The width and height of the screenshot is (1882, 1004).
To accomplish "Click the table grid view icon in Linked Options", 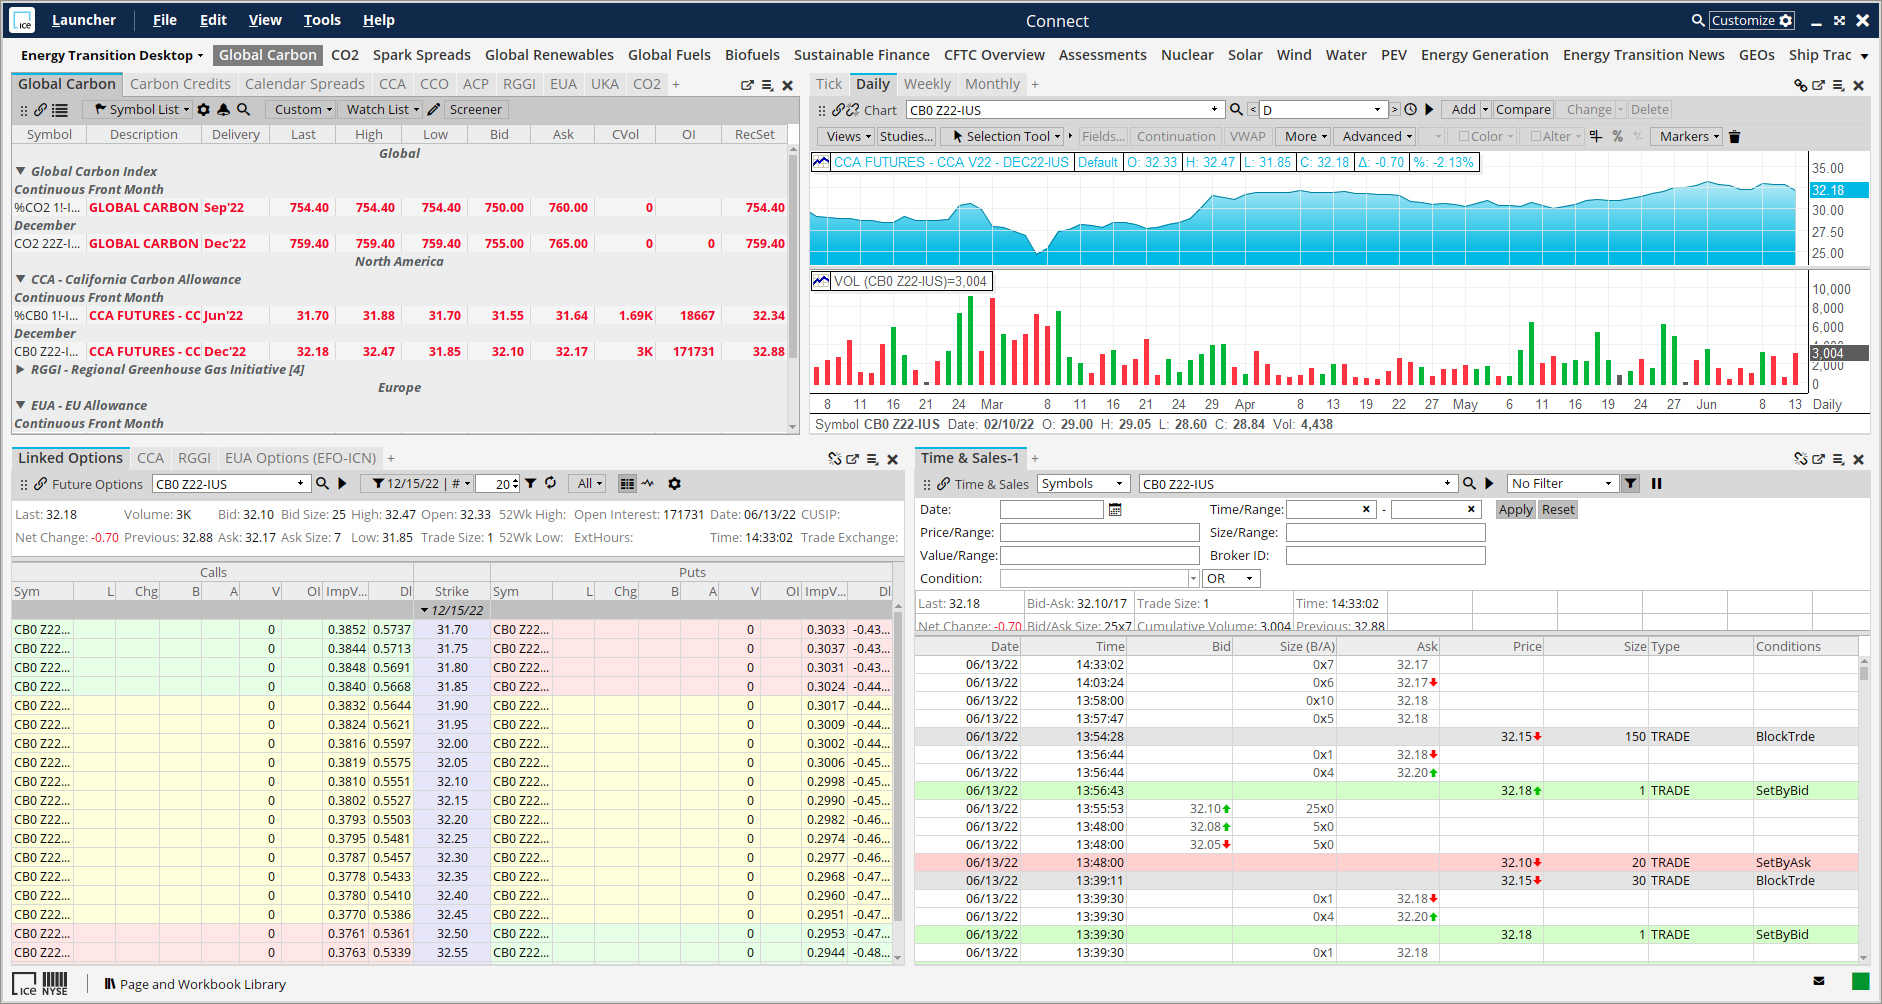I will 627,484.
